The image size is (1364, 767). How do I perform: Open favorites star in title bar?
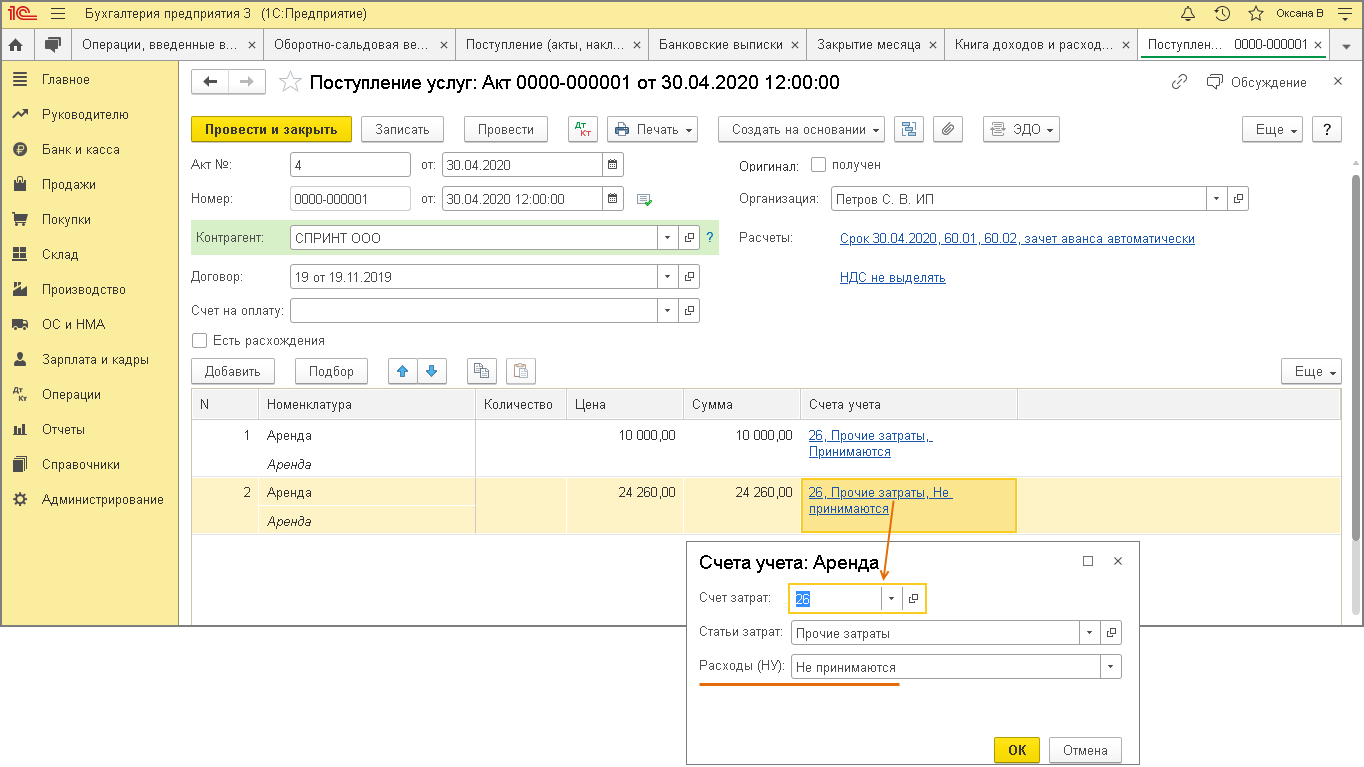[x=1255, y=14]
